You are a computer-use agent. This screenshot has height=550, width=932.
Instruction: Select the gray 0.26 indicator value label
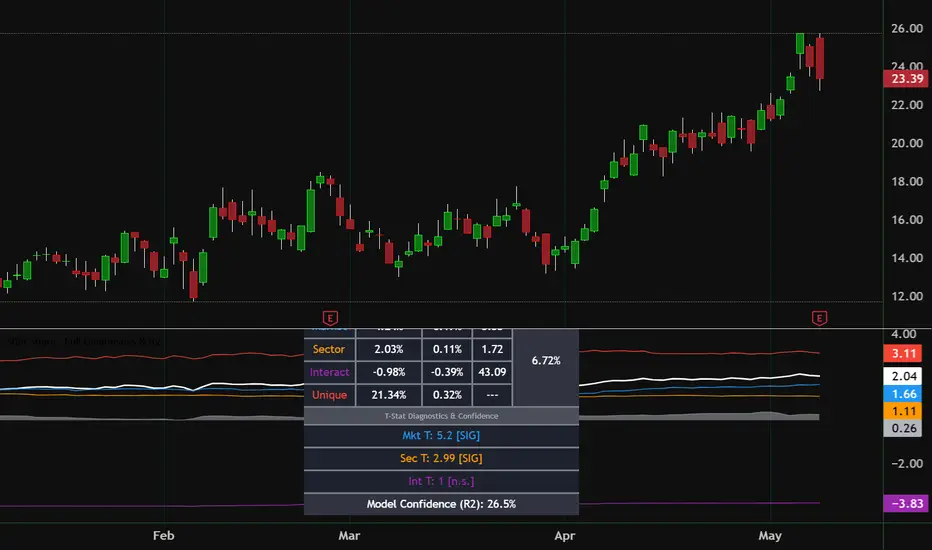pyautogui.click(x=903, y=428)
